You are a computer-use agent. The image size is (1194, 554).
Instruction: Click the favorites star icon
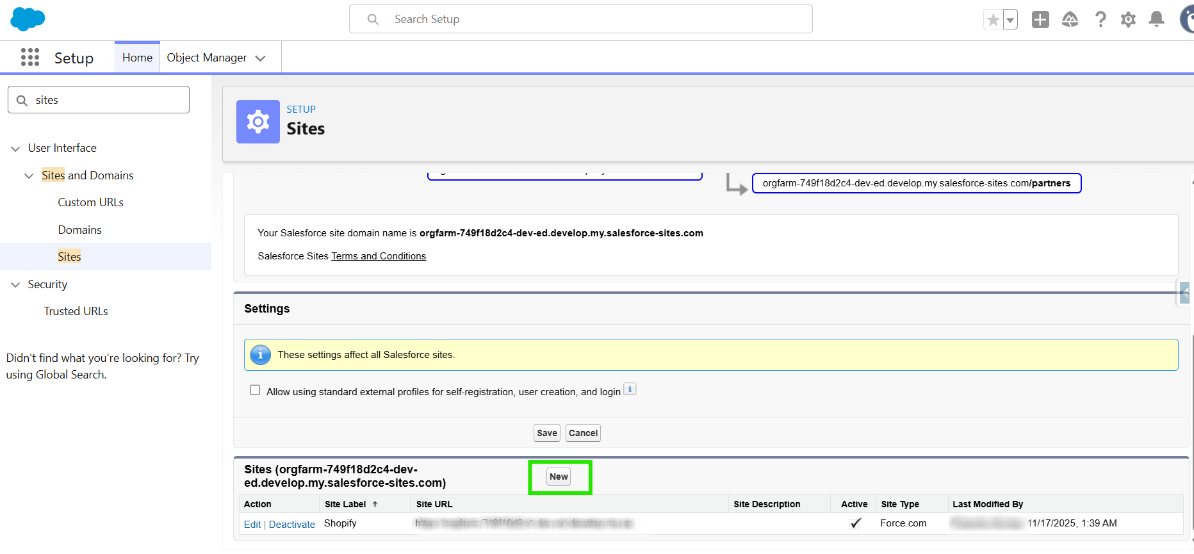(x=993, y=20)
